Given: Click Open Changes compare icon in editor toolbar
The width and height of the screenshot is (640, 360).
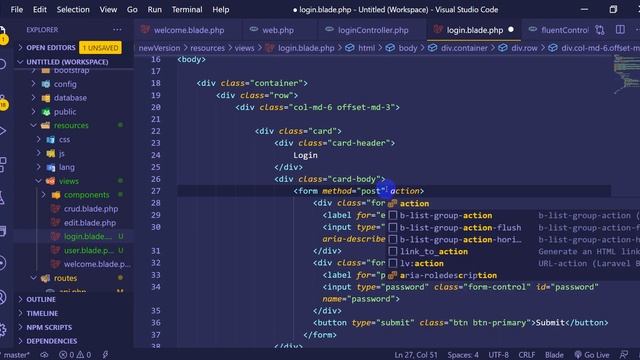Looking at the screenshot, I should [x=600, y=30].
